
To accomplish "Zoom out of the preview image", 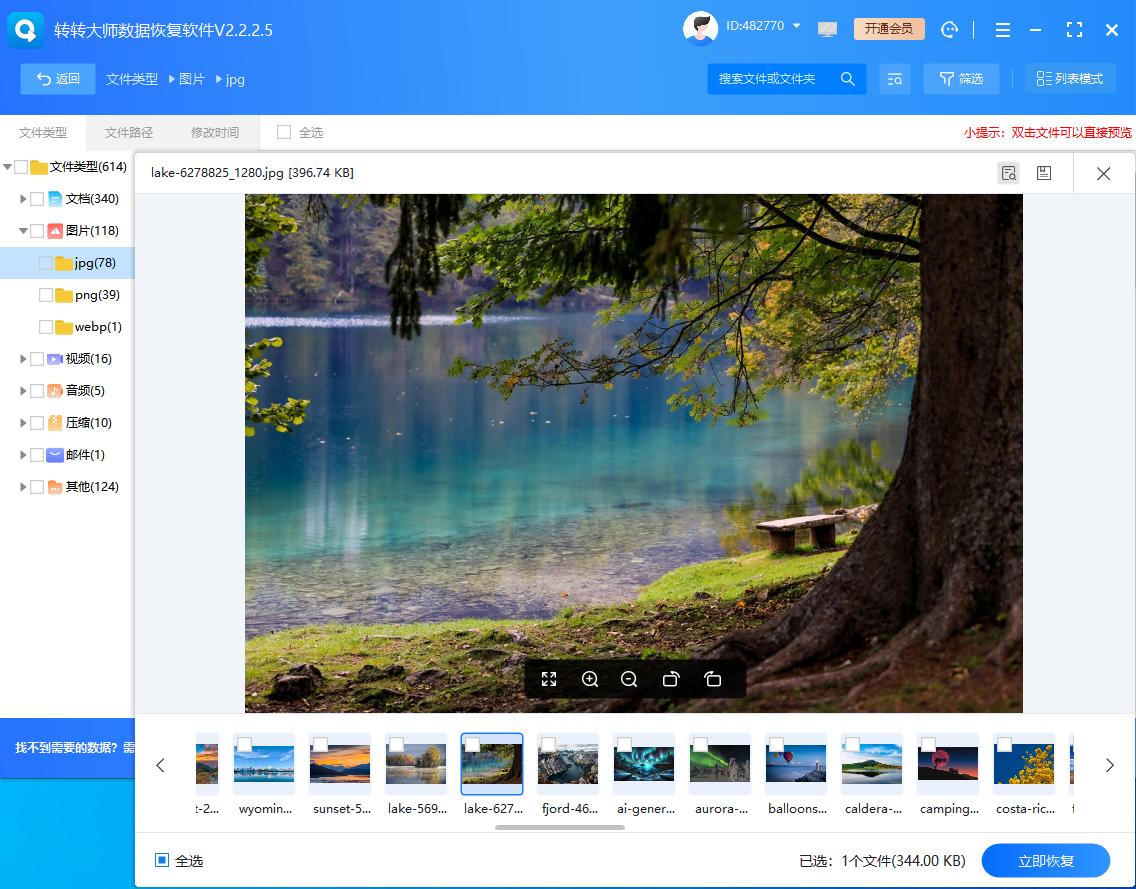I will point(629,679).
